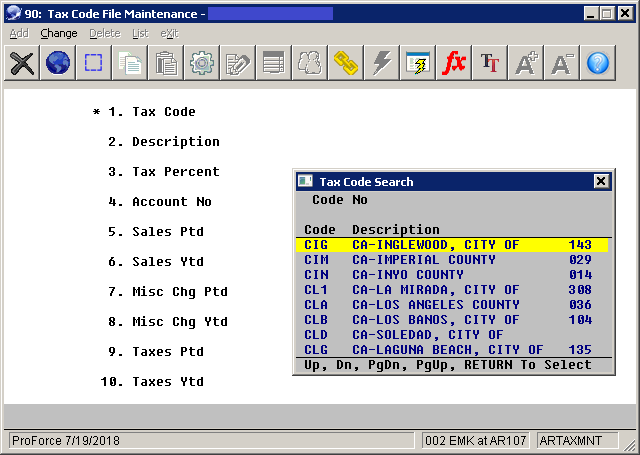The image size is (640, 455).
Task: Click the window with lightning icon
Action: click(x=418, y=63)
